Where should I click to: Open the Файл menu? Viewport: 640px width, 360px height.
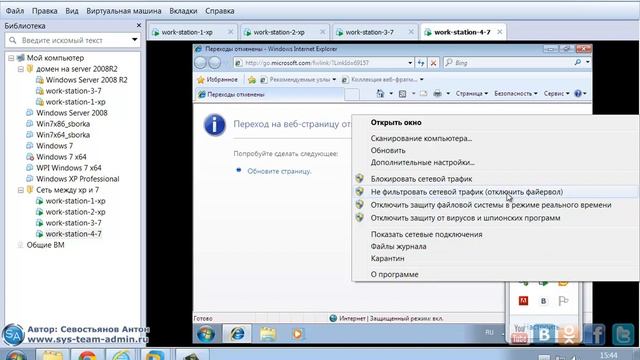tap(15, 11)
